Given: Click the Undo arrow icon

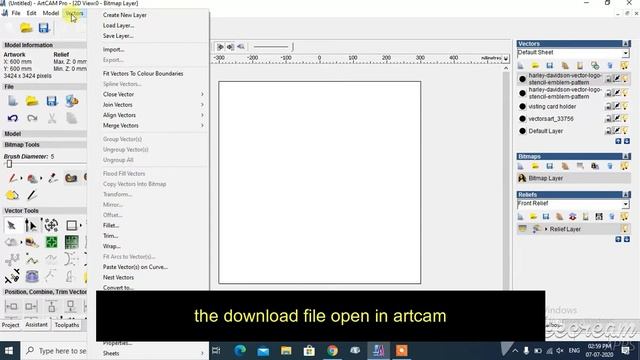Looking at the screenshot, I should point(13,118).
